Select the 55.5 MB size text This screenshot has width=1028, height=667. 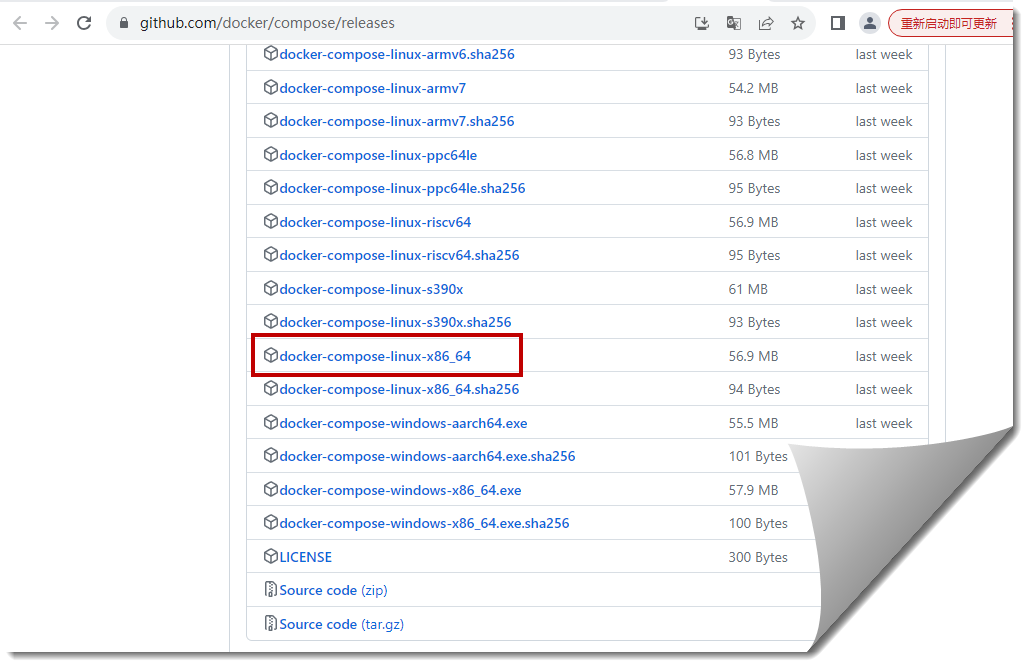pyautogui.click(x=753, y=423)
